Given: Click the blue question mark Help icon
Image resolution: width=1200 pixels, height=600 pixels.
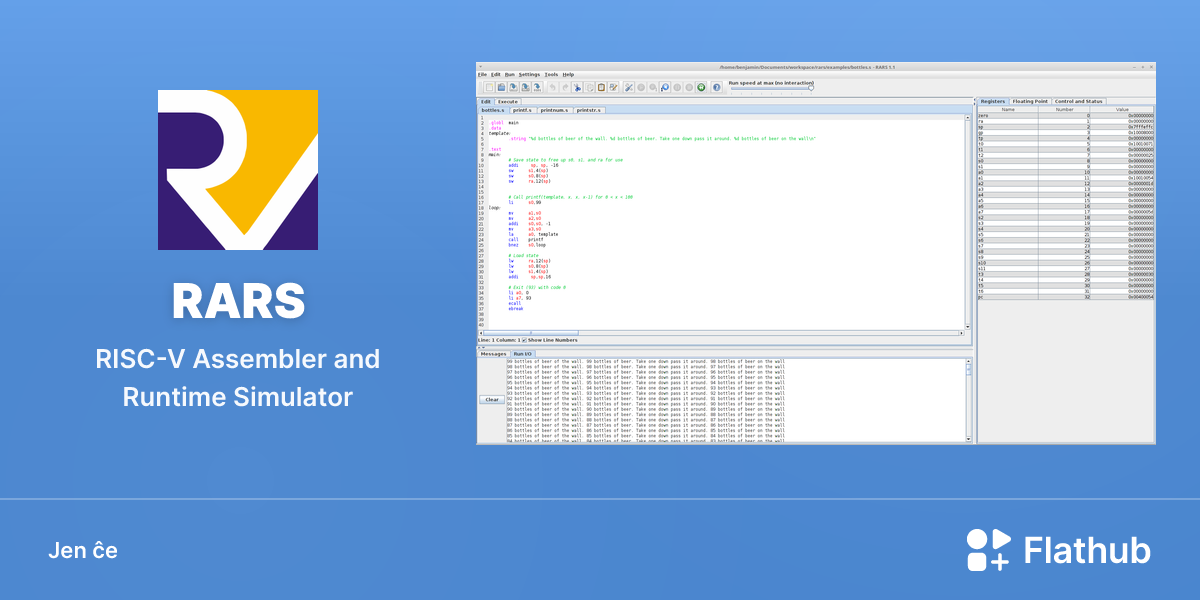Looking at the screenshot, I should [x=717, y=87].
